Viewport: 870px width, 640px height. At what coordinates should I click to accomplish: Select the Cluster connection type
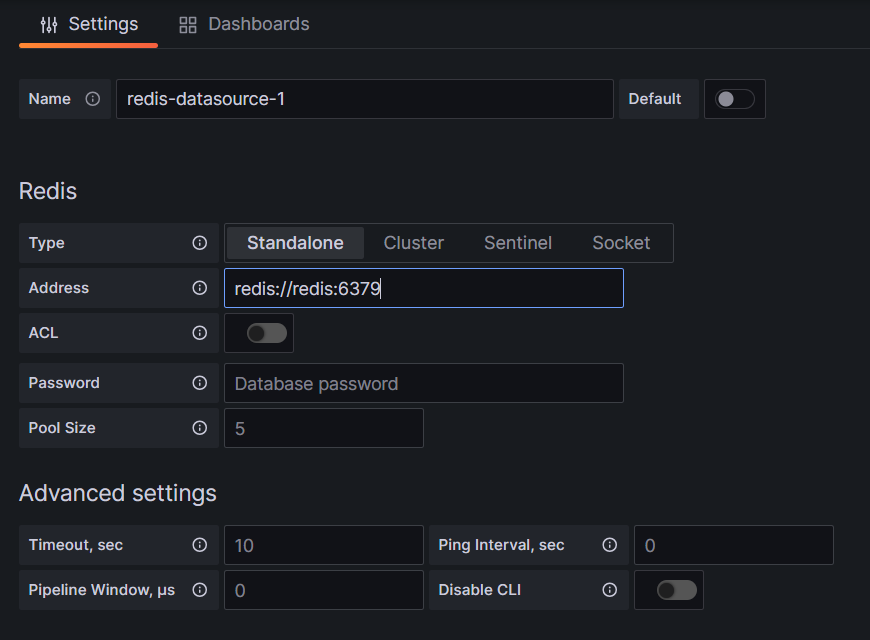coord(414,243)
